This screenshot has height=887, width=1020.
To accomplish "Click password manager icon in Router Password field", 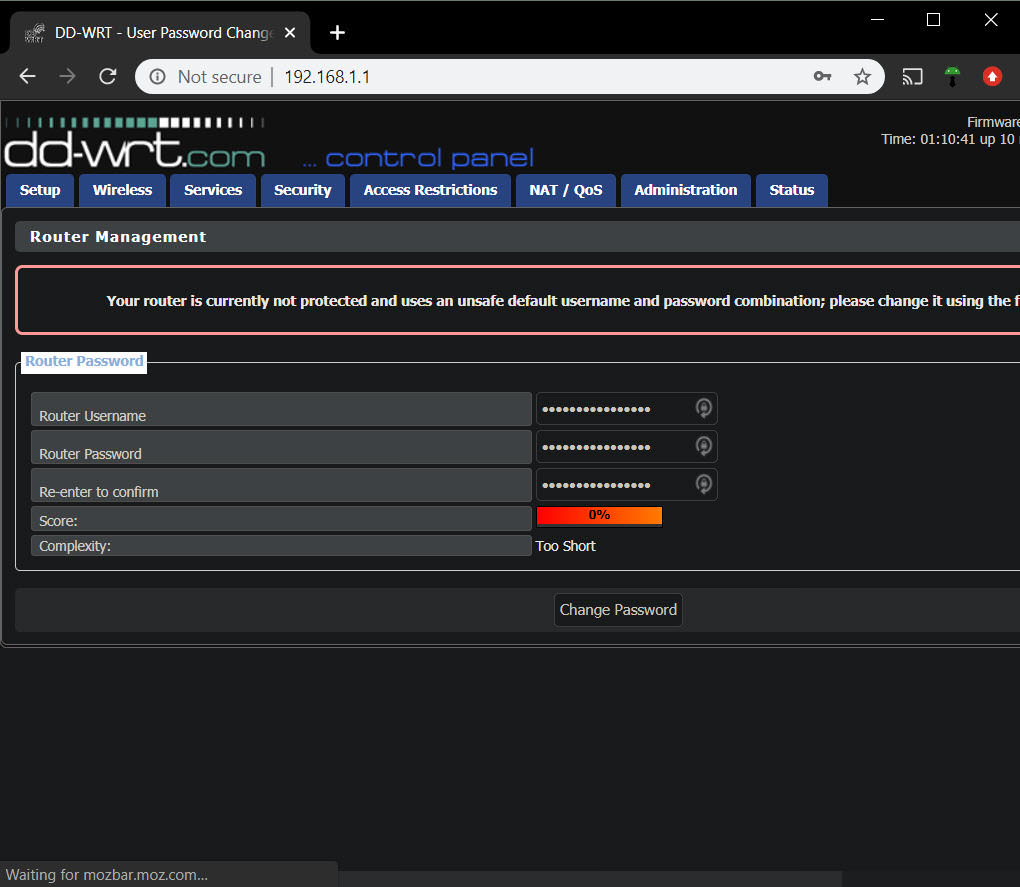I will (703, 446).
